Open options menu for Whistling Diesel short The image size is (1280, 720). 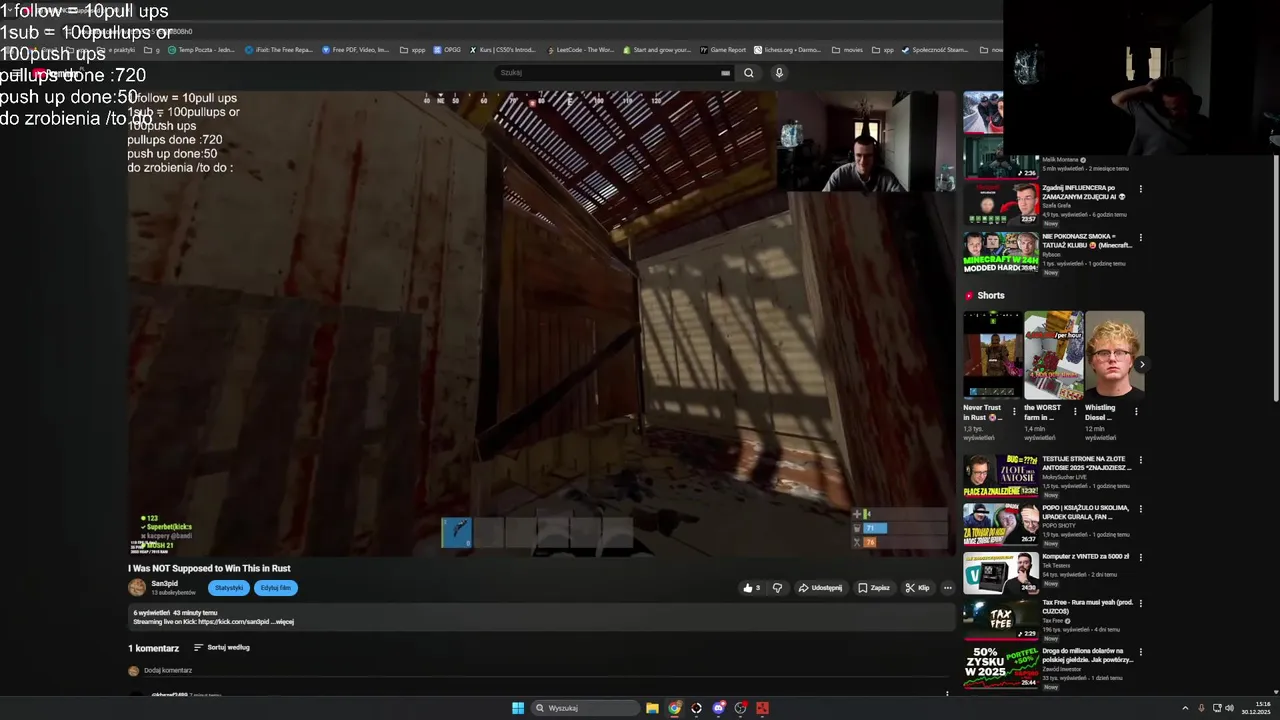tap(1136, 410)
